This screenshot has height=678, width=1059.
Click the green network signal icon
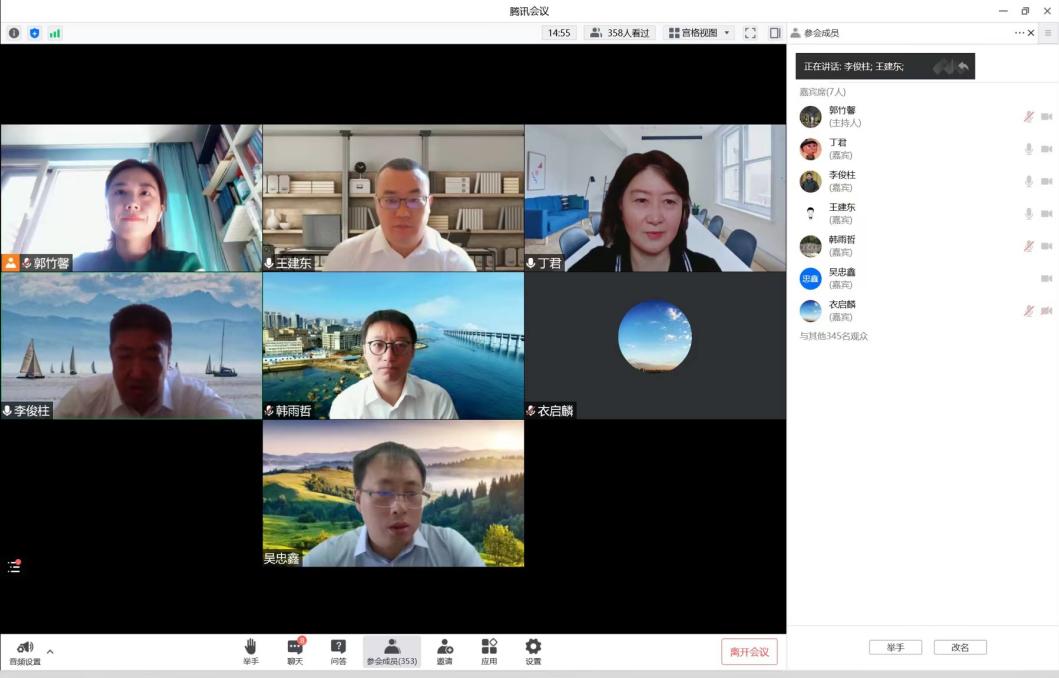pos(54,33)
